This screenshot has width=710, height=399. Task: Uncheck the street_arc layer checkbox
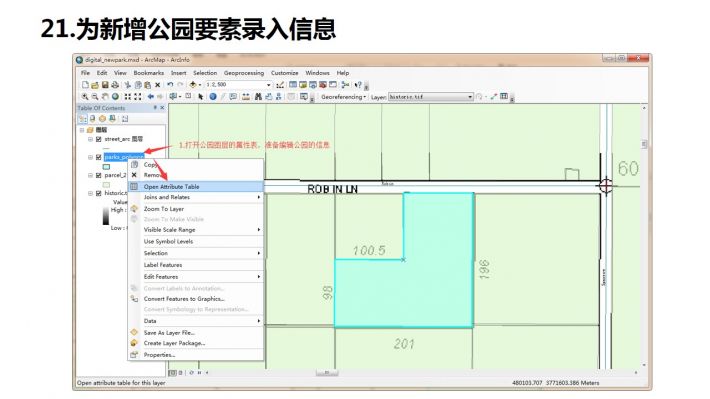(98, 139)
